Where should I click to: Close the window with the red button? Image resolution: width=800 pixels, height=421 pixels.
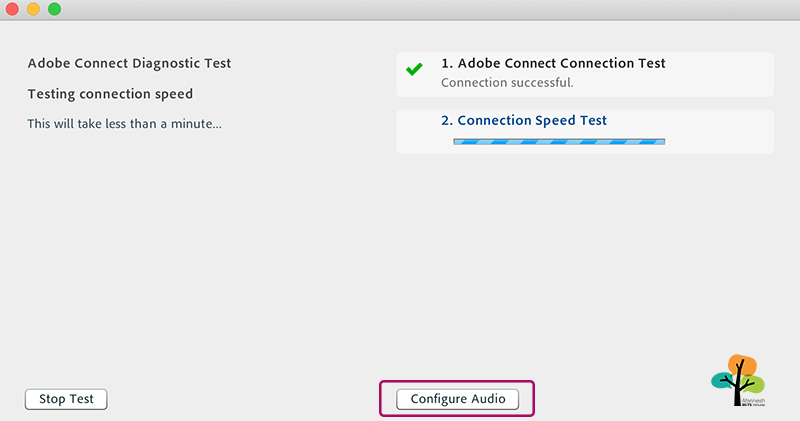coord(12,9)
